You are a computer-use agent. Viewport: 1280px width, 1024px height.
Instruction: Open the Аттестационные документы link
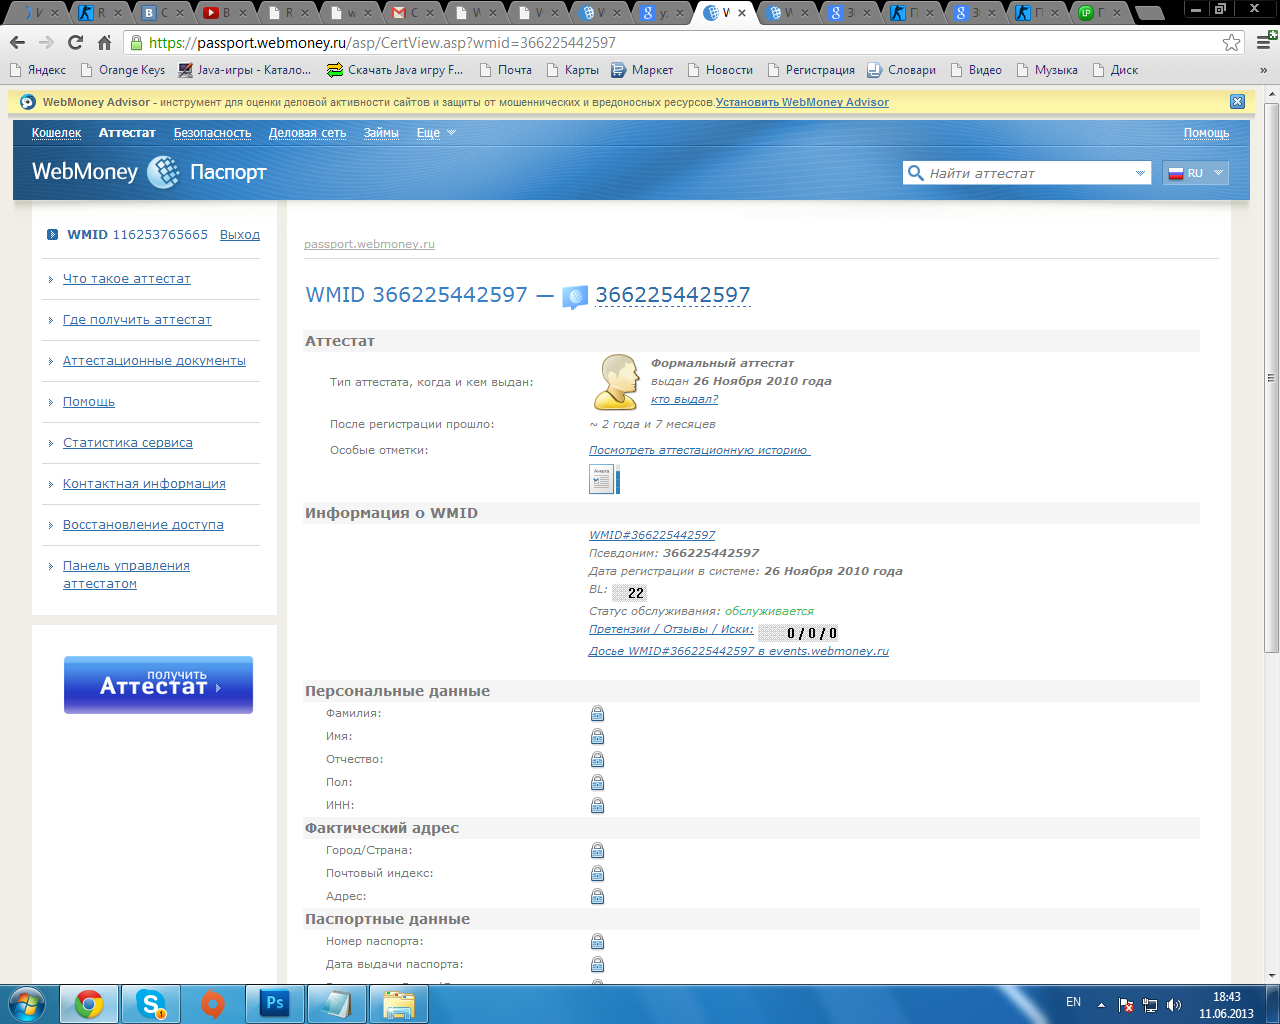(154, 361)
